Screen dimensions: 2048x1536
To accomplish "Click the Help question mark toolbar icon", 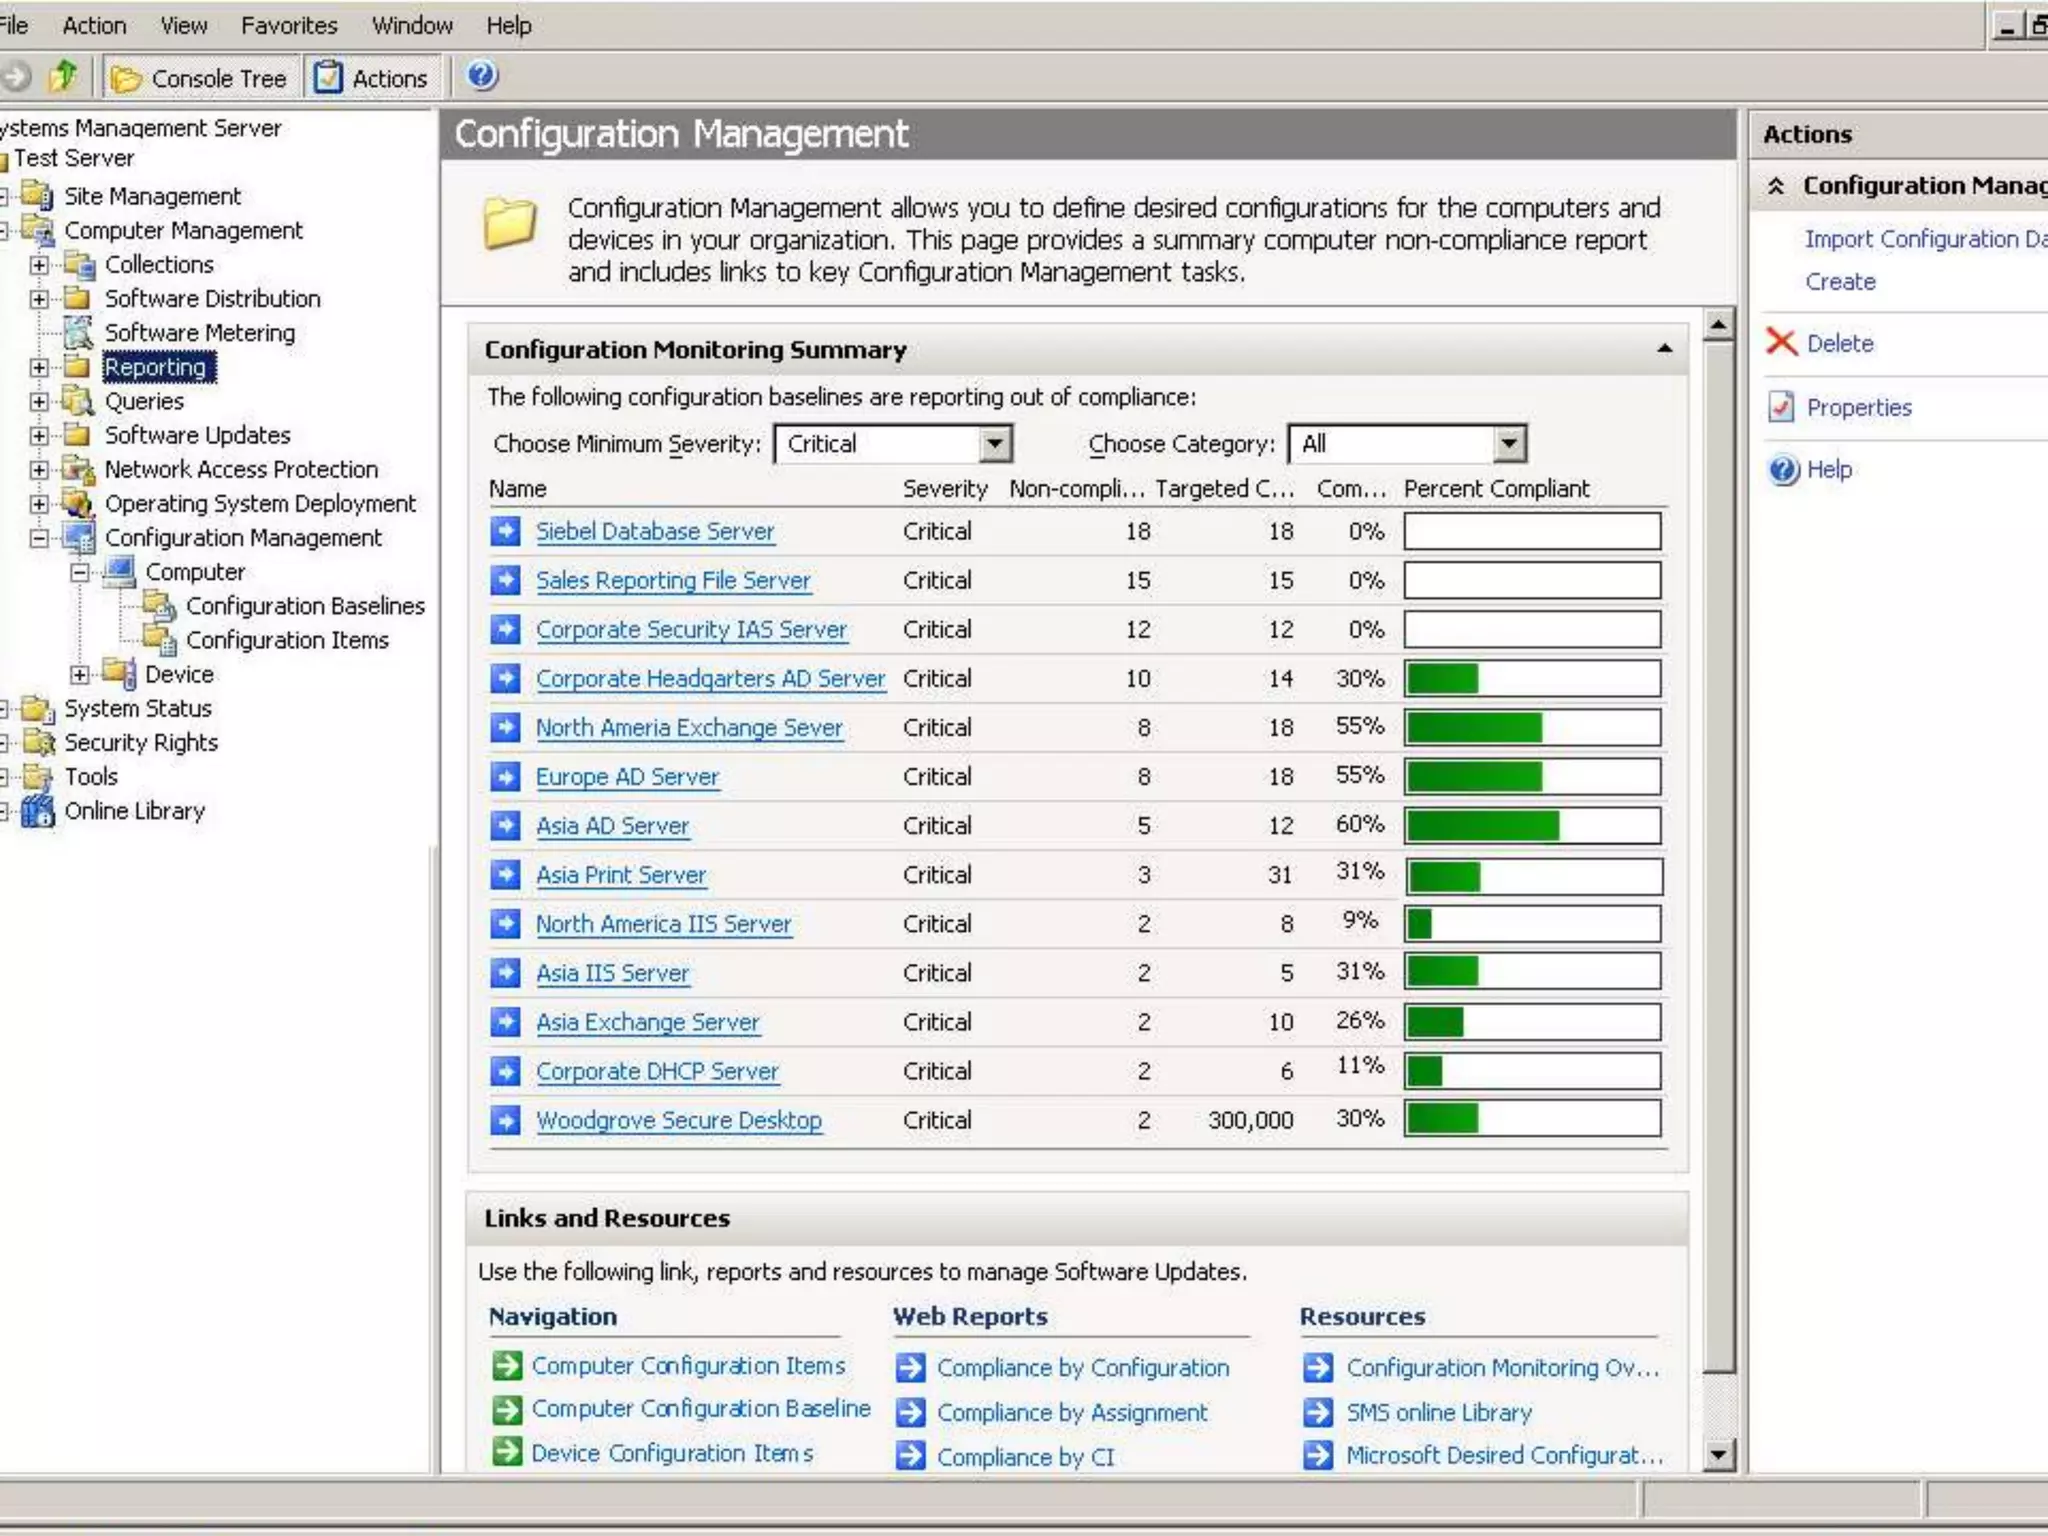I will [x=482, y=76].
